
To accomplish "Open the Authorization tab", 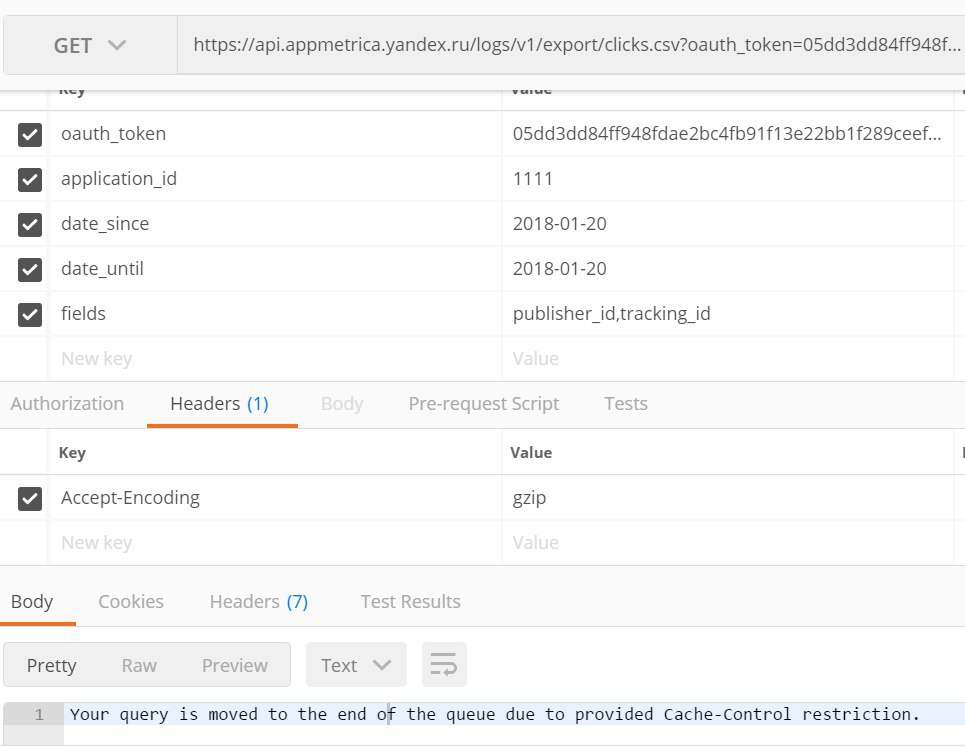I will [67, 404].
